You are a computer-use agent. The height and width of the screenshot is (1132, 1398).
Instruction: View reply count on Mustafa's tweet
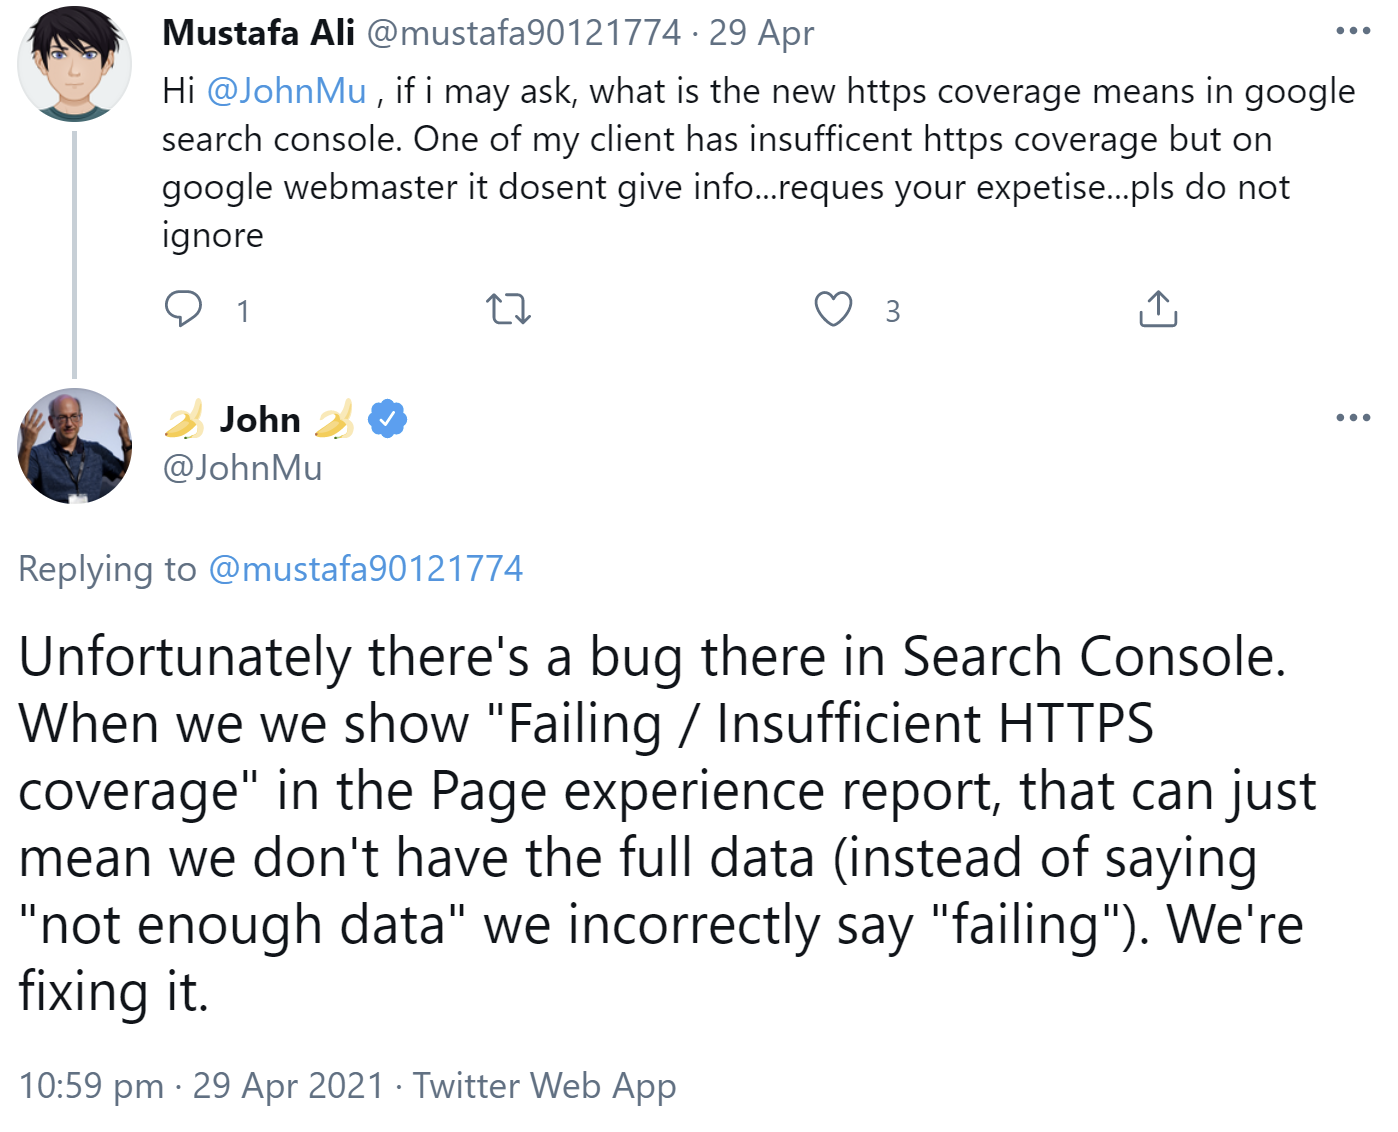241,312
